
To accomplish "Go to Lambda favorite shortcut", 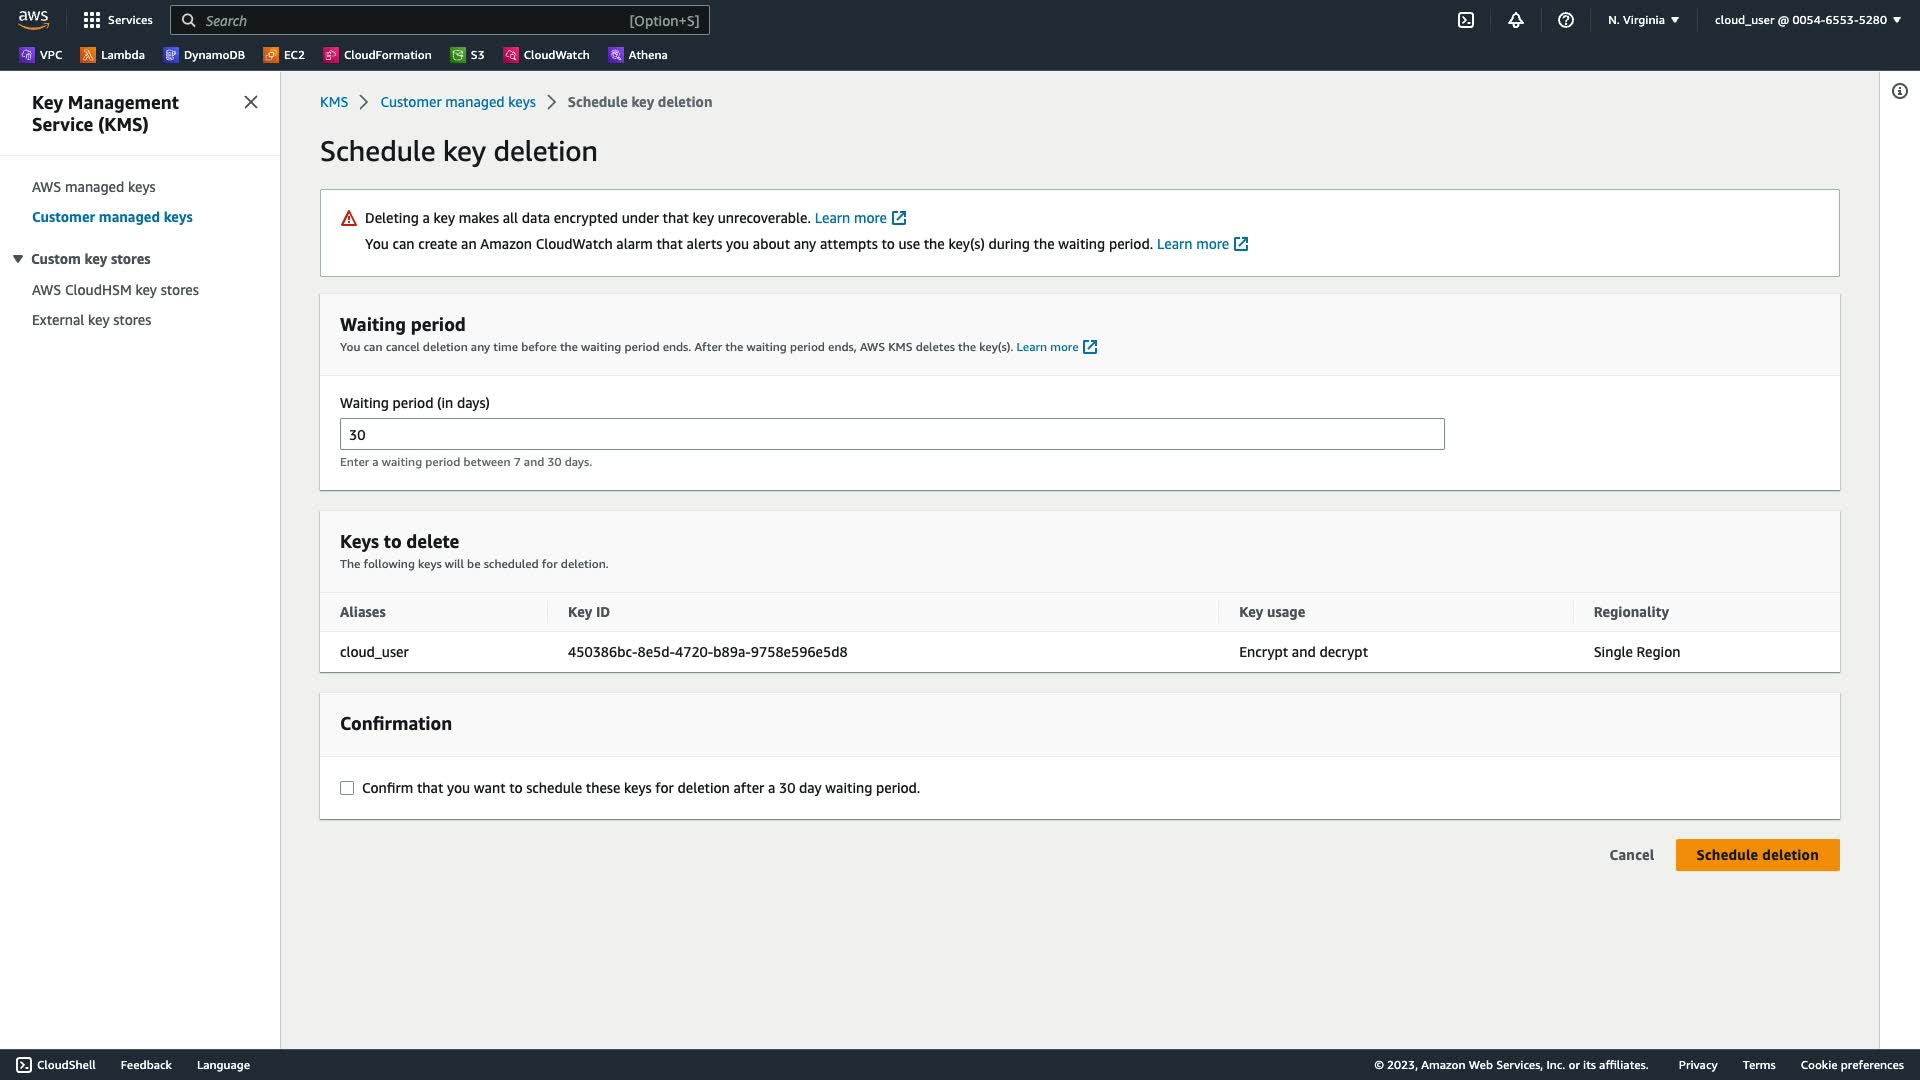I will click(x=112, y=55).
